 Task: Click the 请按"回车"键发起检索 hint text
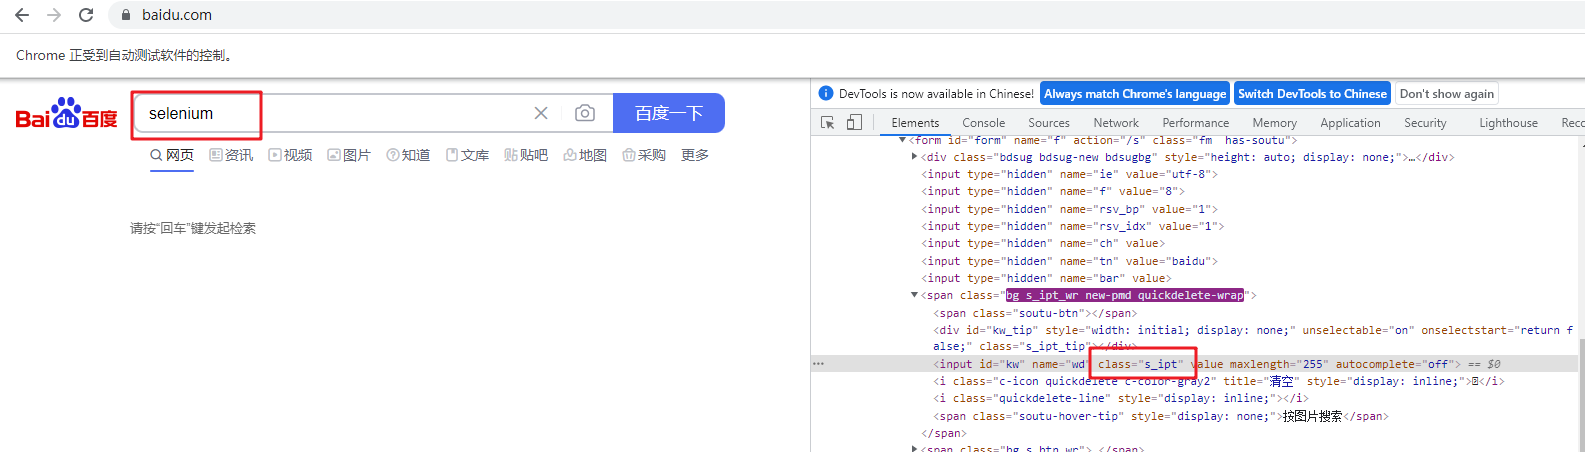tap(193, 228)
